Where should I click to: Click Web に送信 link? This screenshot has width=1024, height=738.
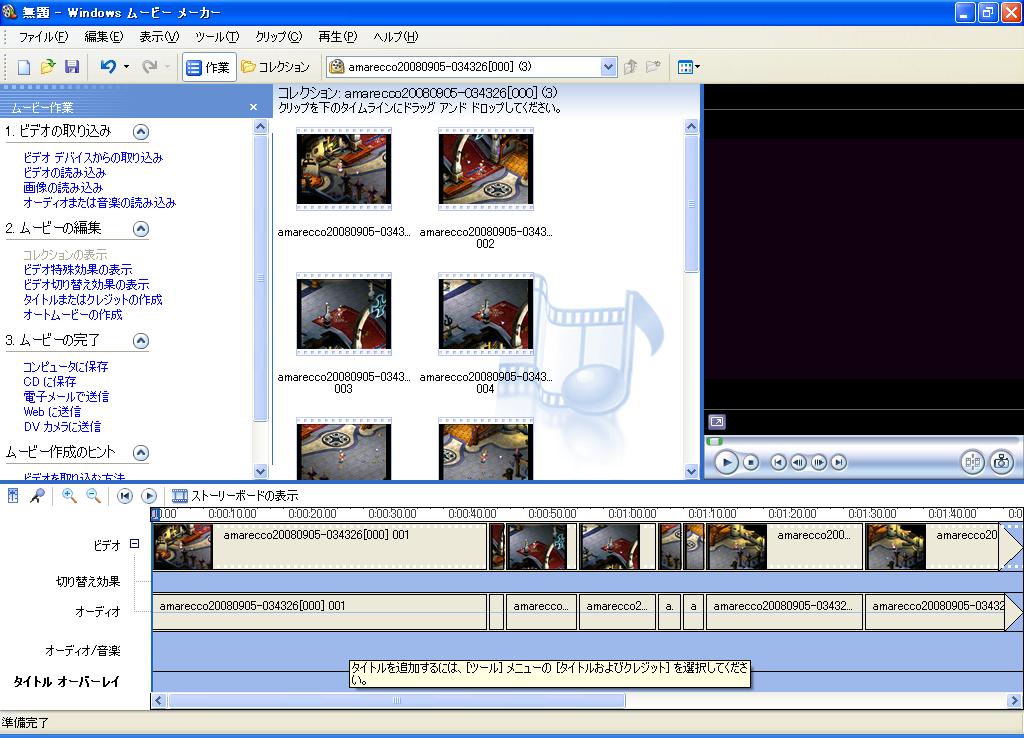52,411
